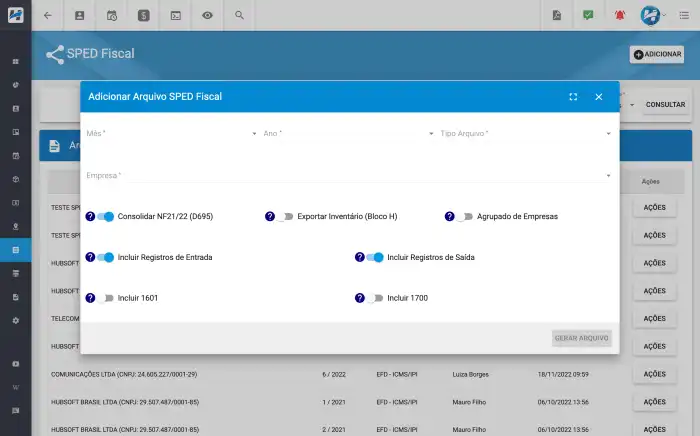Click the CONSULTAR button
The image size is (700, 436).
[x=665, y=104]
